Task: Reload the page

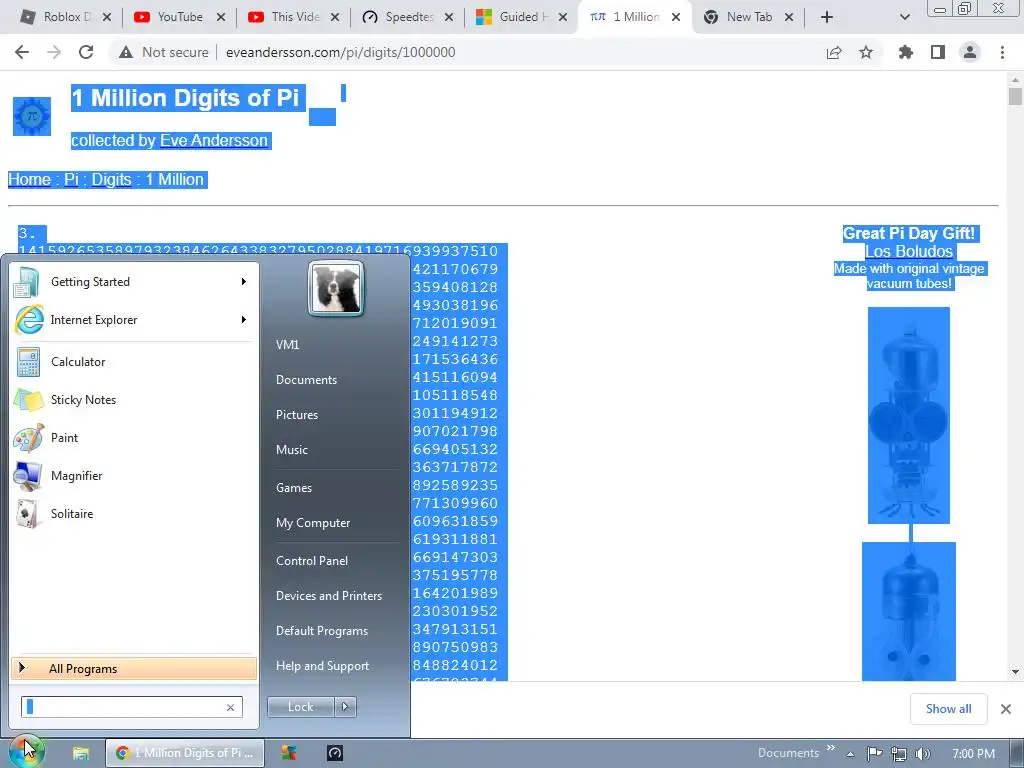Action: click(86, 52)
